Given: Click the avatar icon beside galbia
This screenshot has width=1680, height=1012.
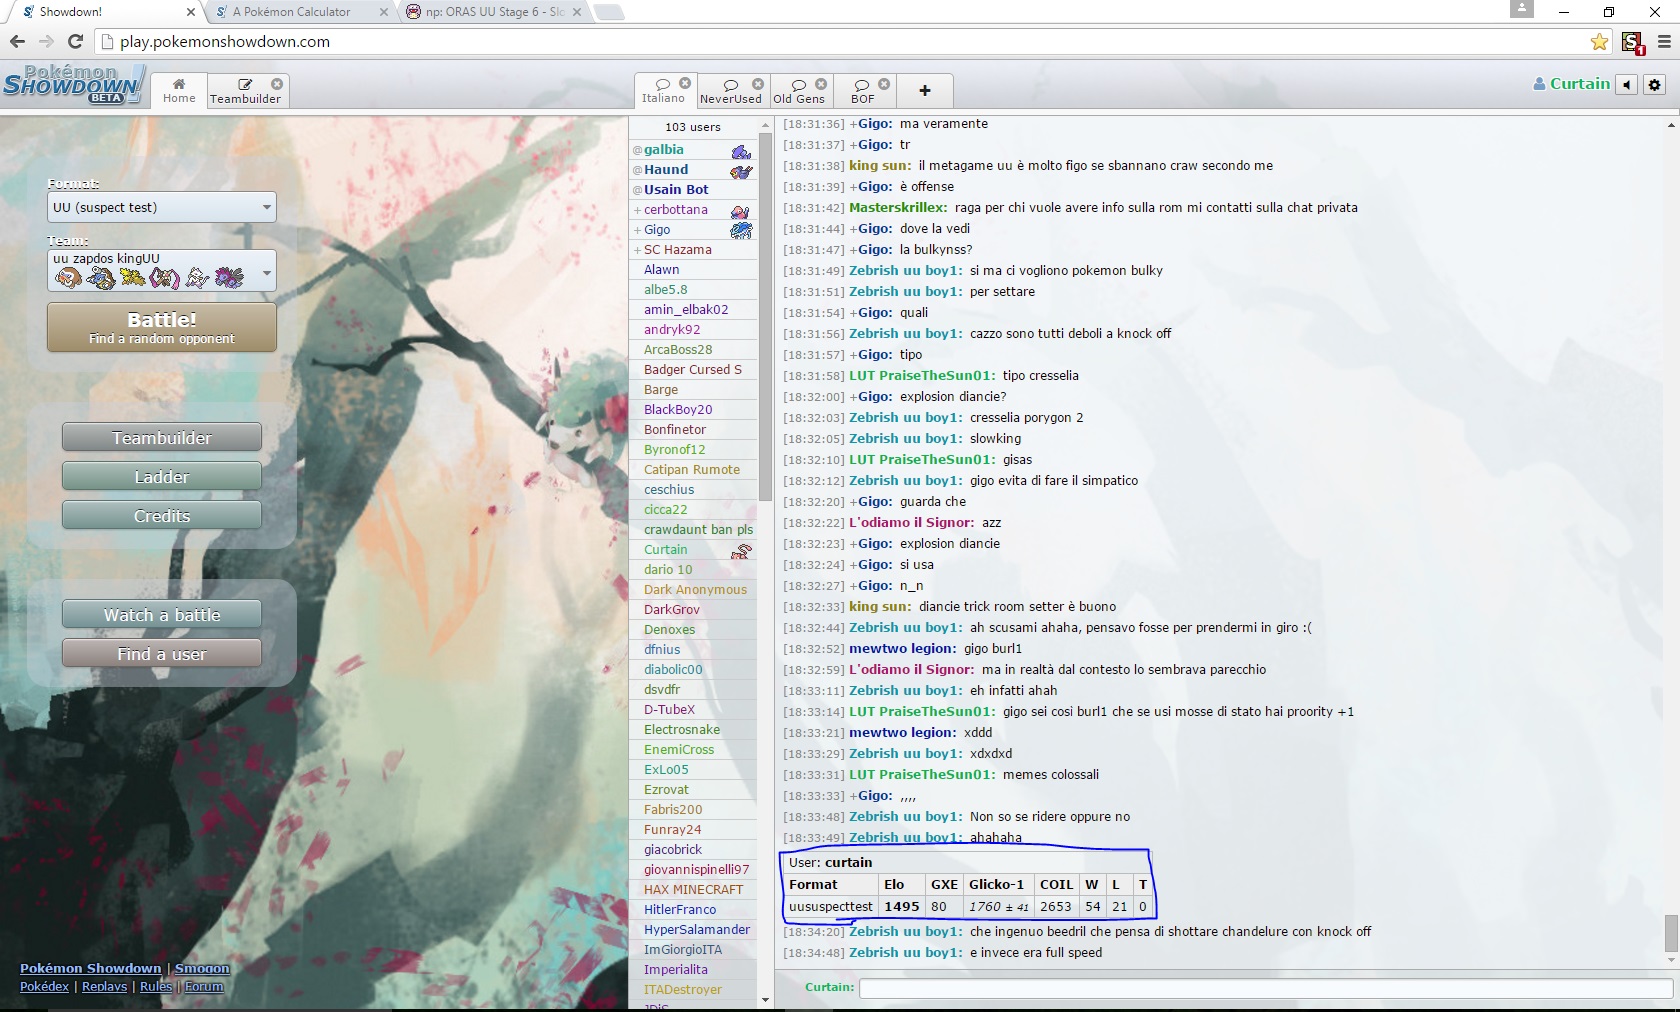Looking at the screenshot, I should click(x=741, y=151).
